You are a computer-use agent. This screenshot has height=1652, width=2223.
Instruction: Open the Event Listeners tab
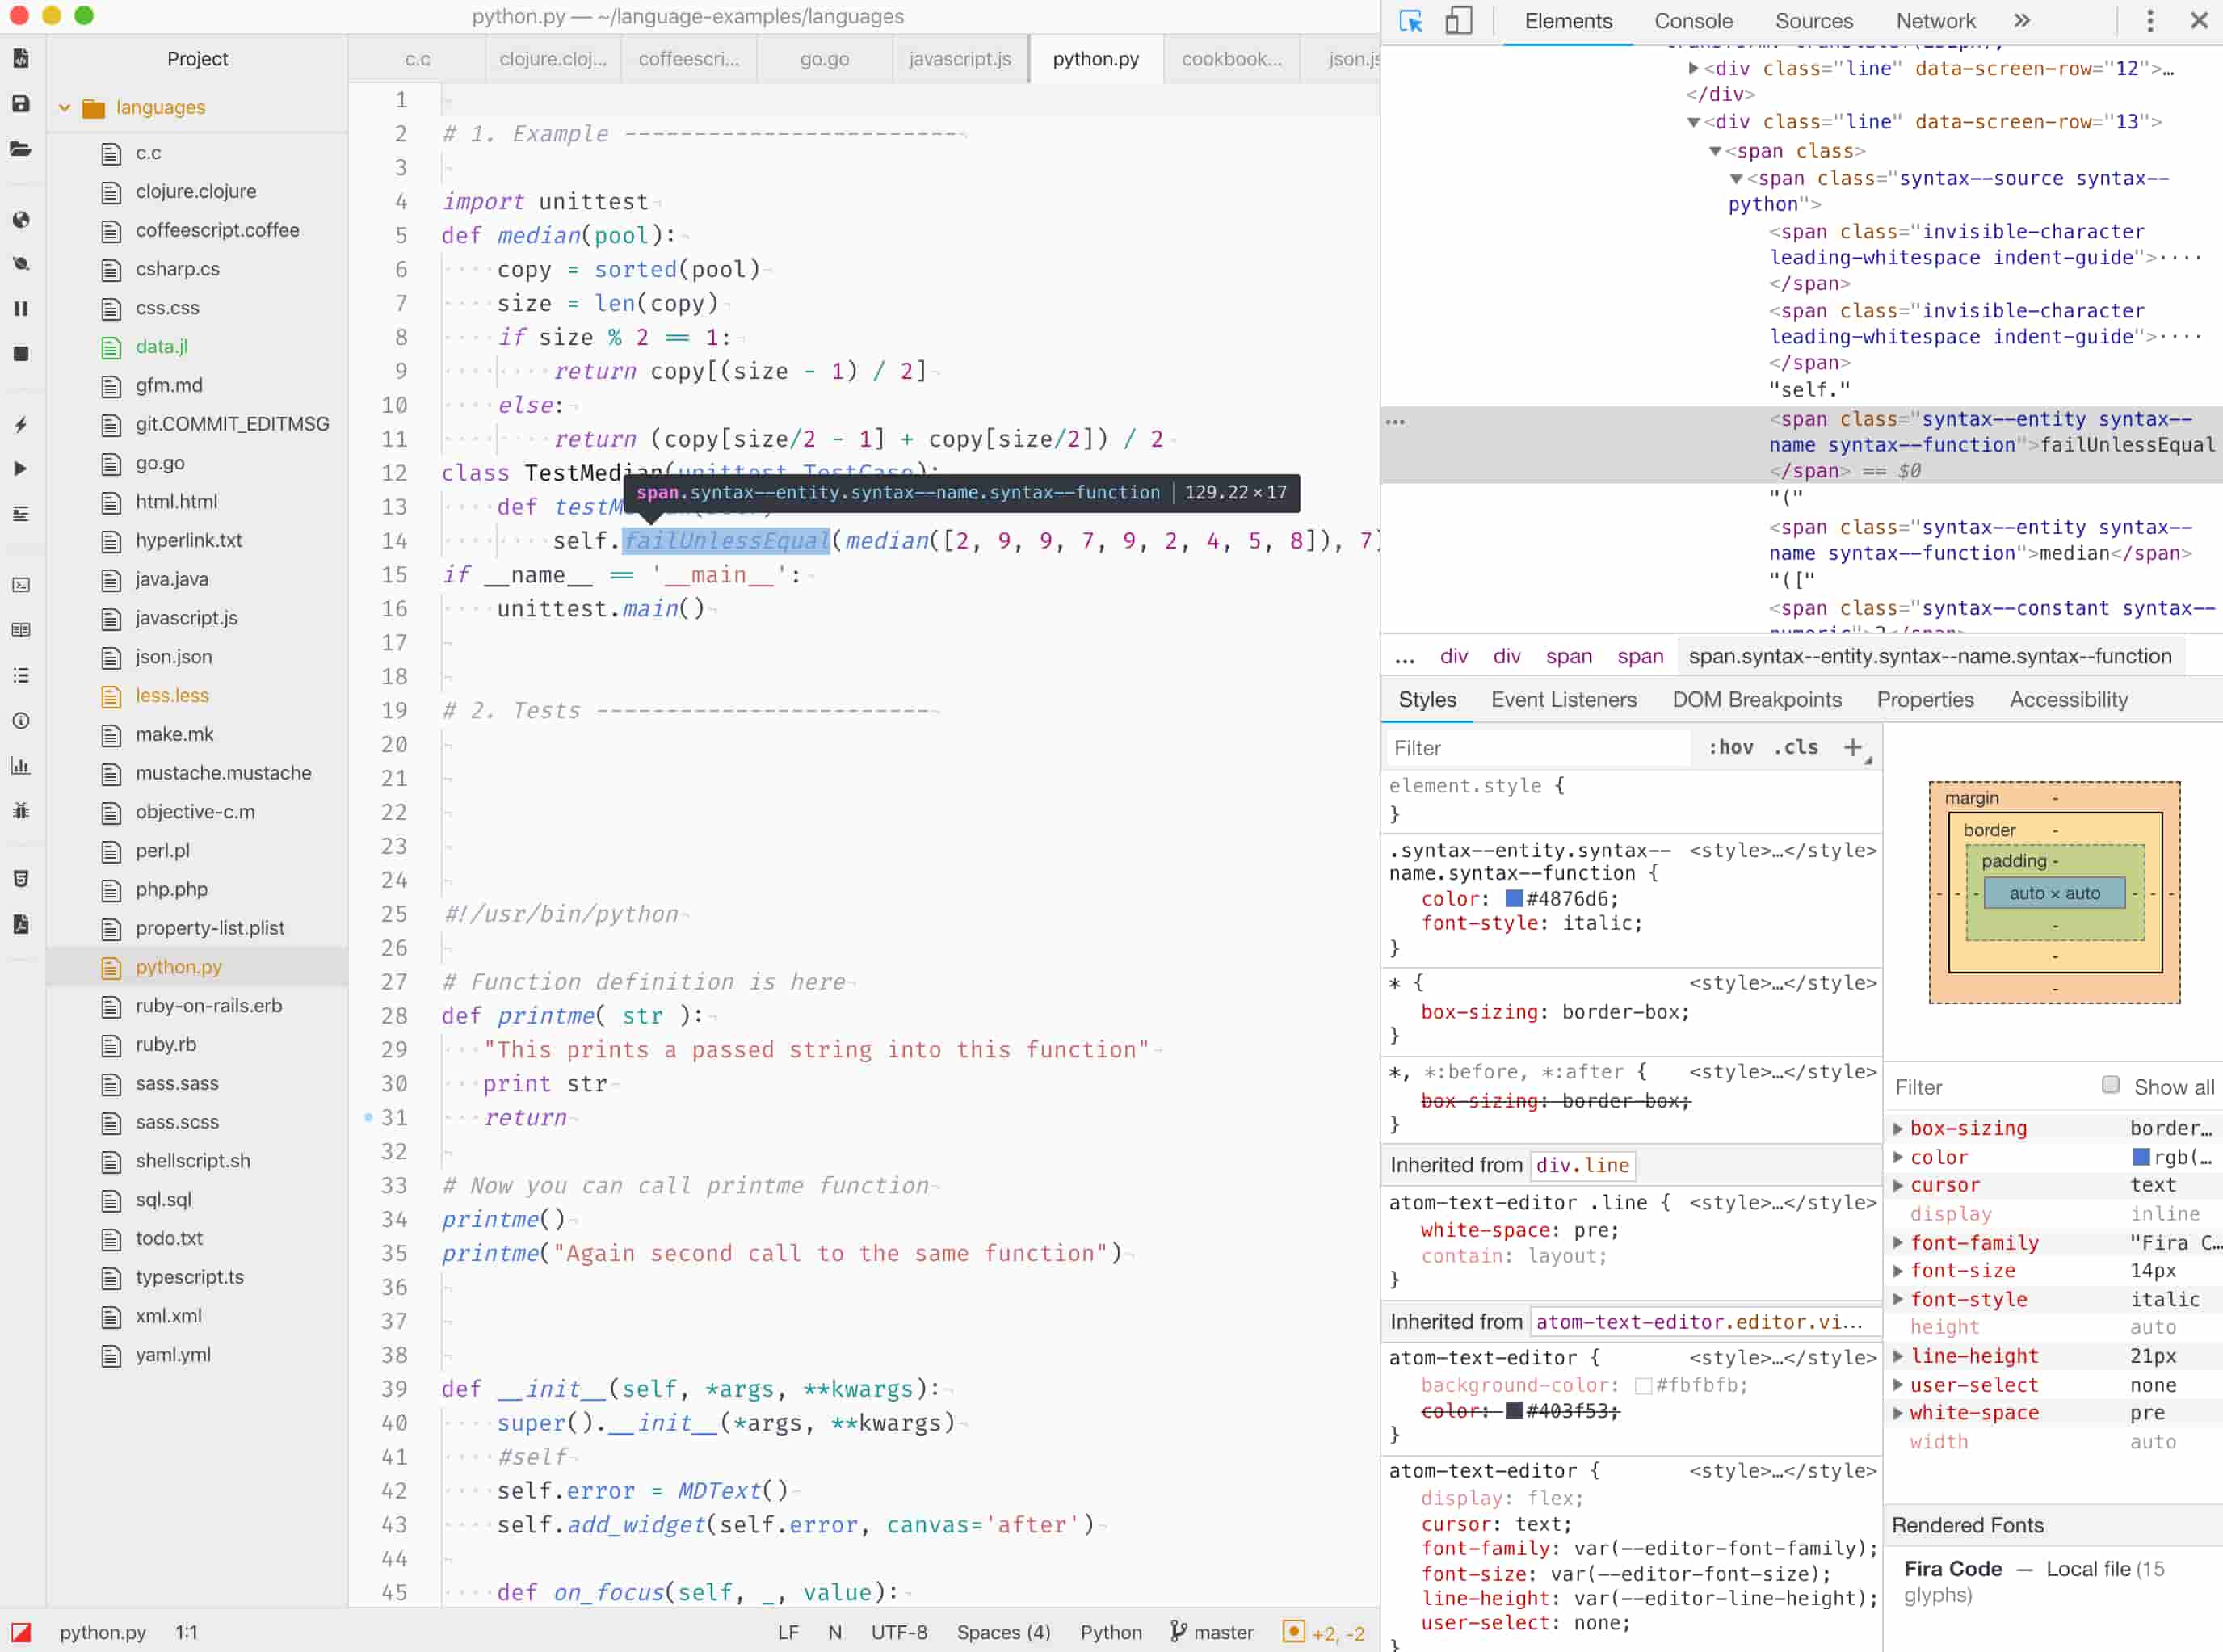[x=1564, y=700]
